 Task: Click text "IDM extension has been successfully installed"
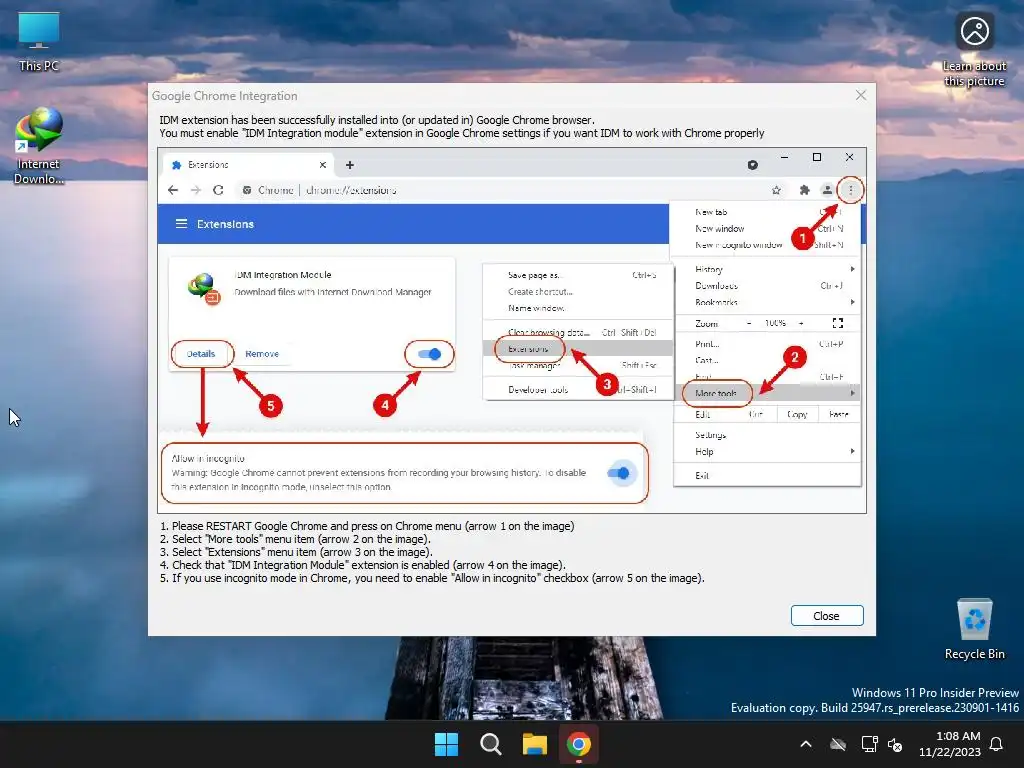377,120
